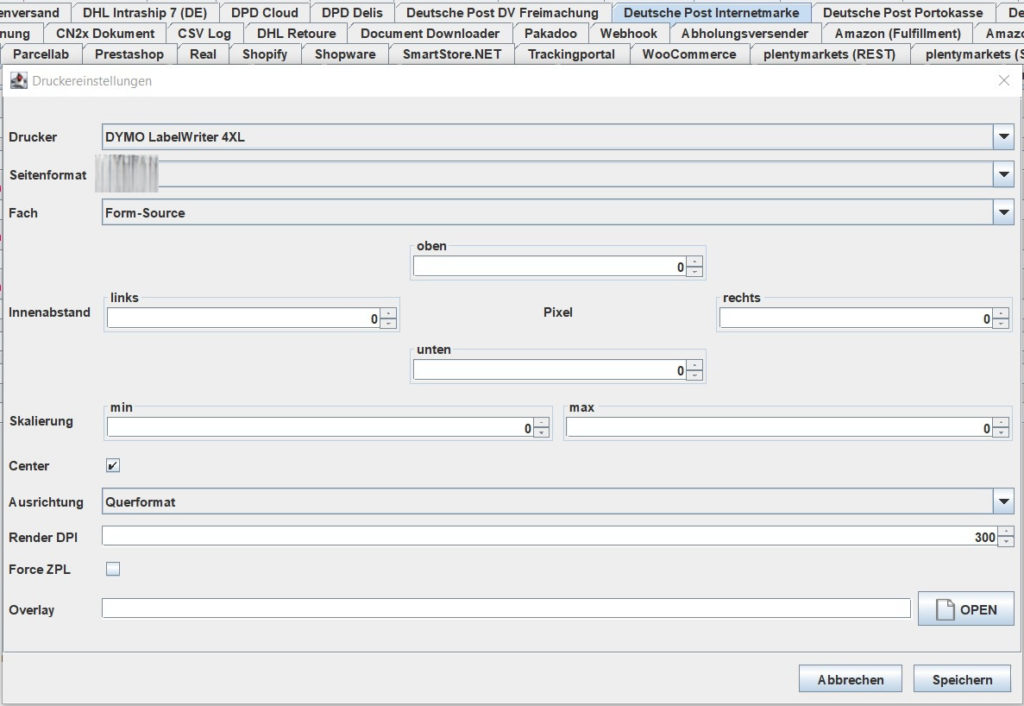This screenshot has height=706, width=1024.
Task: Decrease the links padding value
Action: (x=389, y=323)
